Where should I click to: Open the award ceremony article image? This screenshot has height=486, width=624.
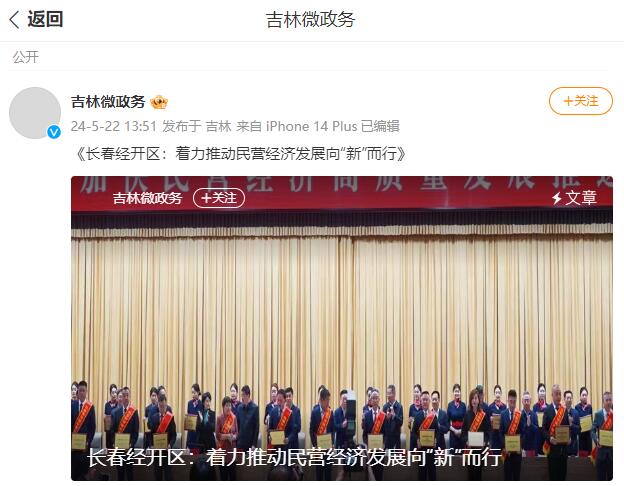click(x=342, y=328)
